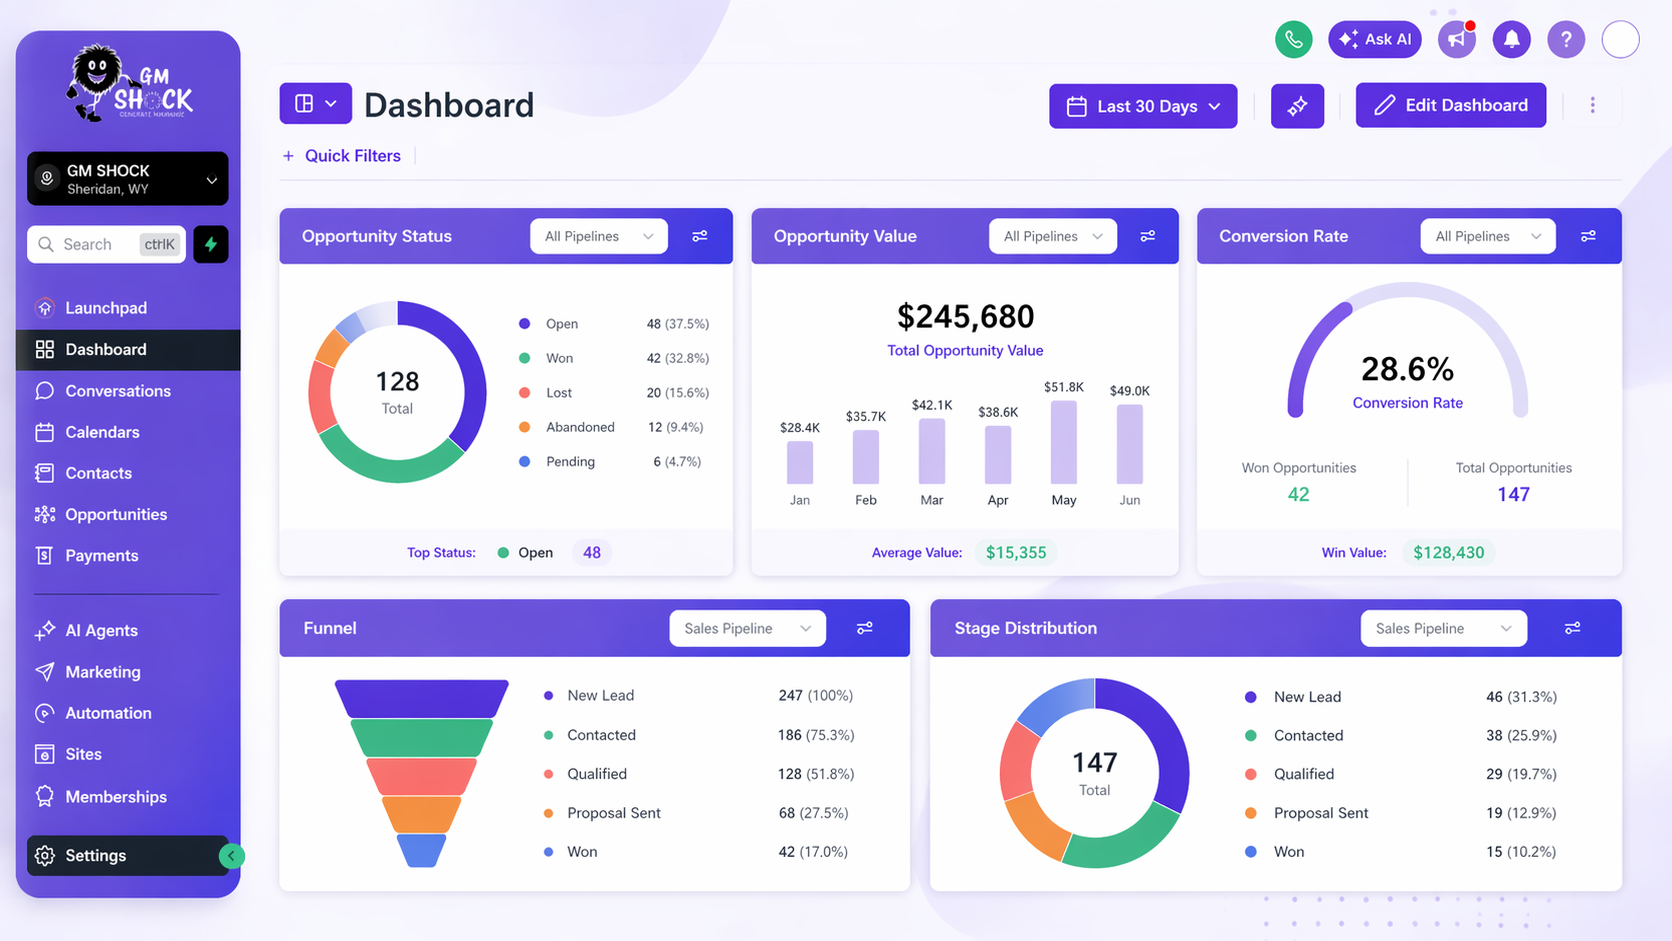This screenshot has height=941, width=1672.
Task: Click Win Value '$128,430'
Action: [x=1448, y=552]
